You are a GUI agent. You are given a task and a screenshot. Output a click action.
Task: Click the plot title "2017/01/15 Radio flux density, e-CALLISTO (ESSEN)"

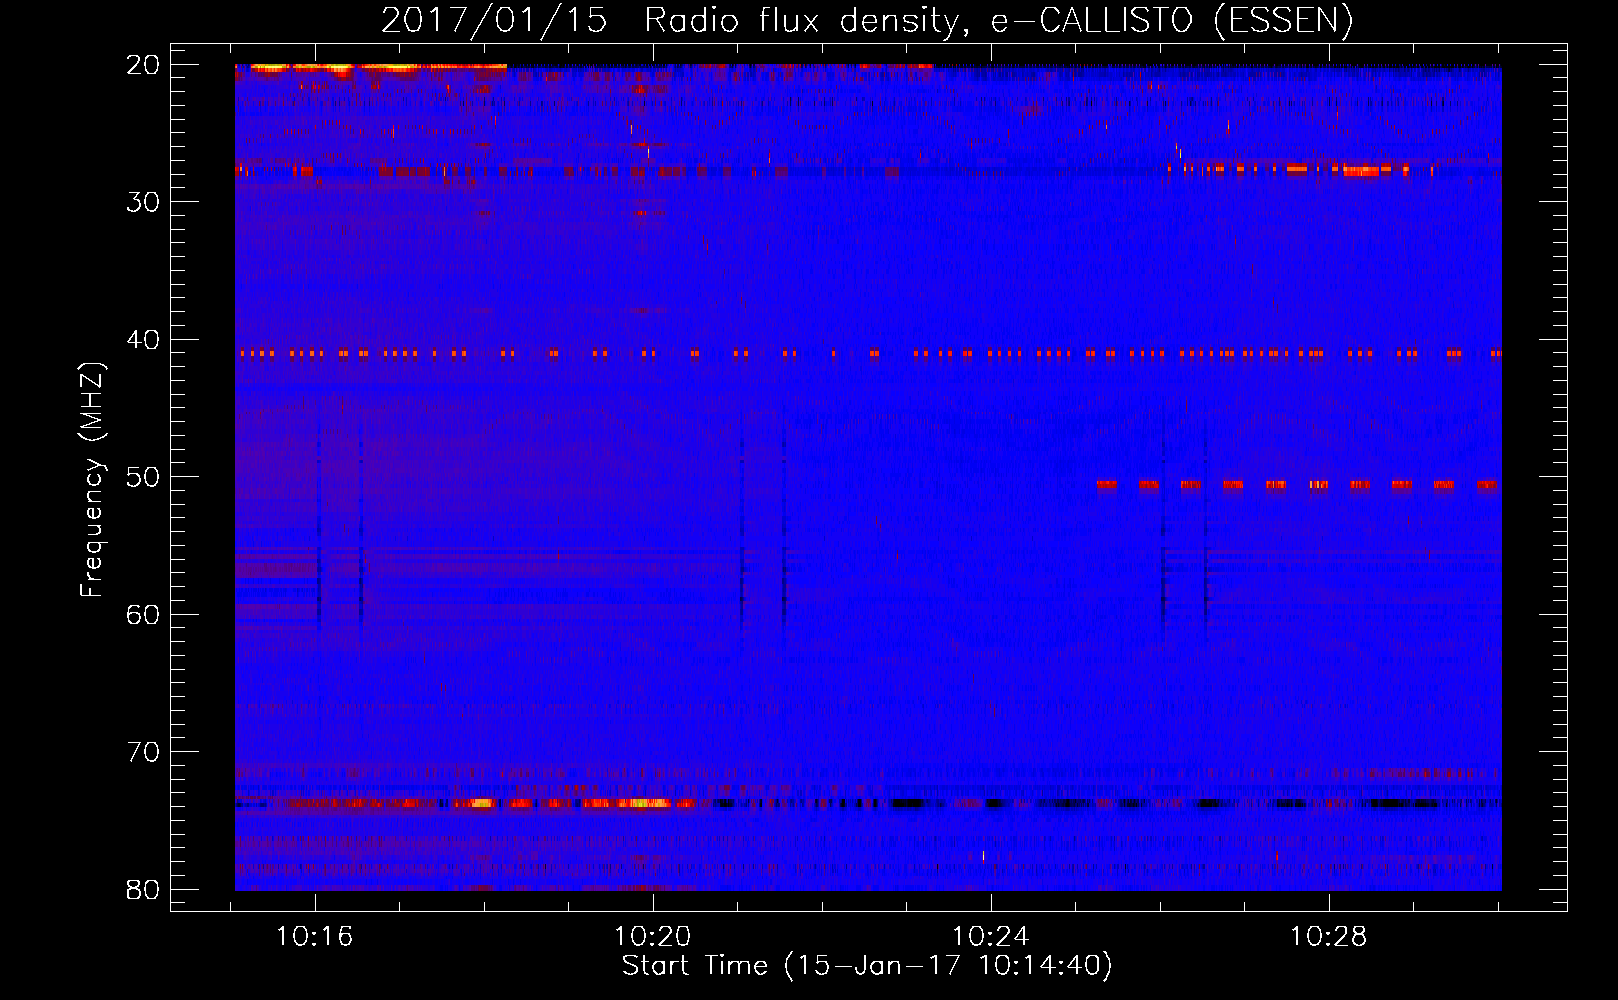pyautogui.click(x=867, y=20)
